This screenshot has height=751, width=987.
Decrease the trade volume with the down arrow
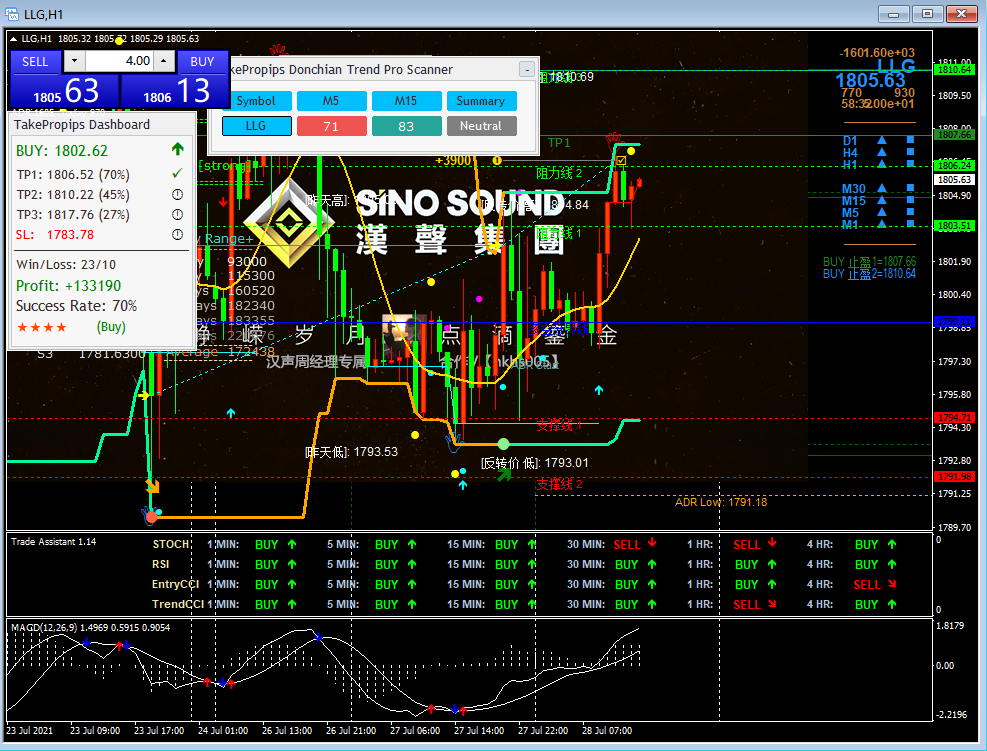(x=75, y=61)
